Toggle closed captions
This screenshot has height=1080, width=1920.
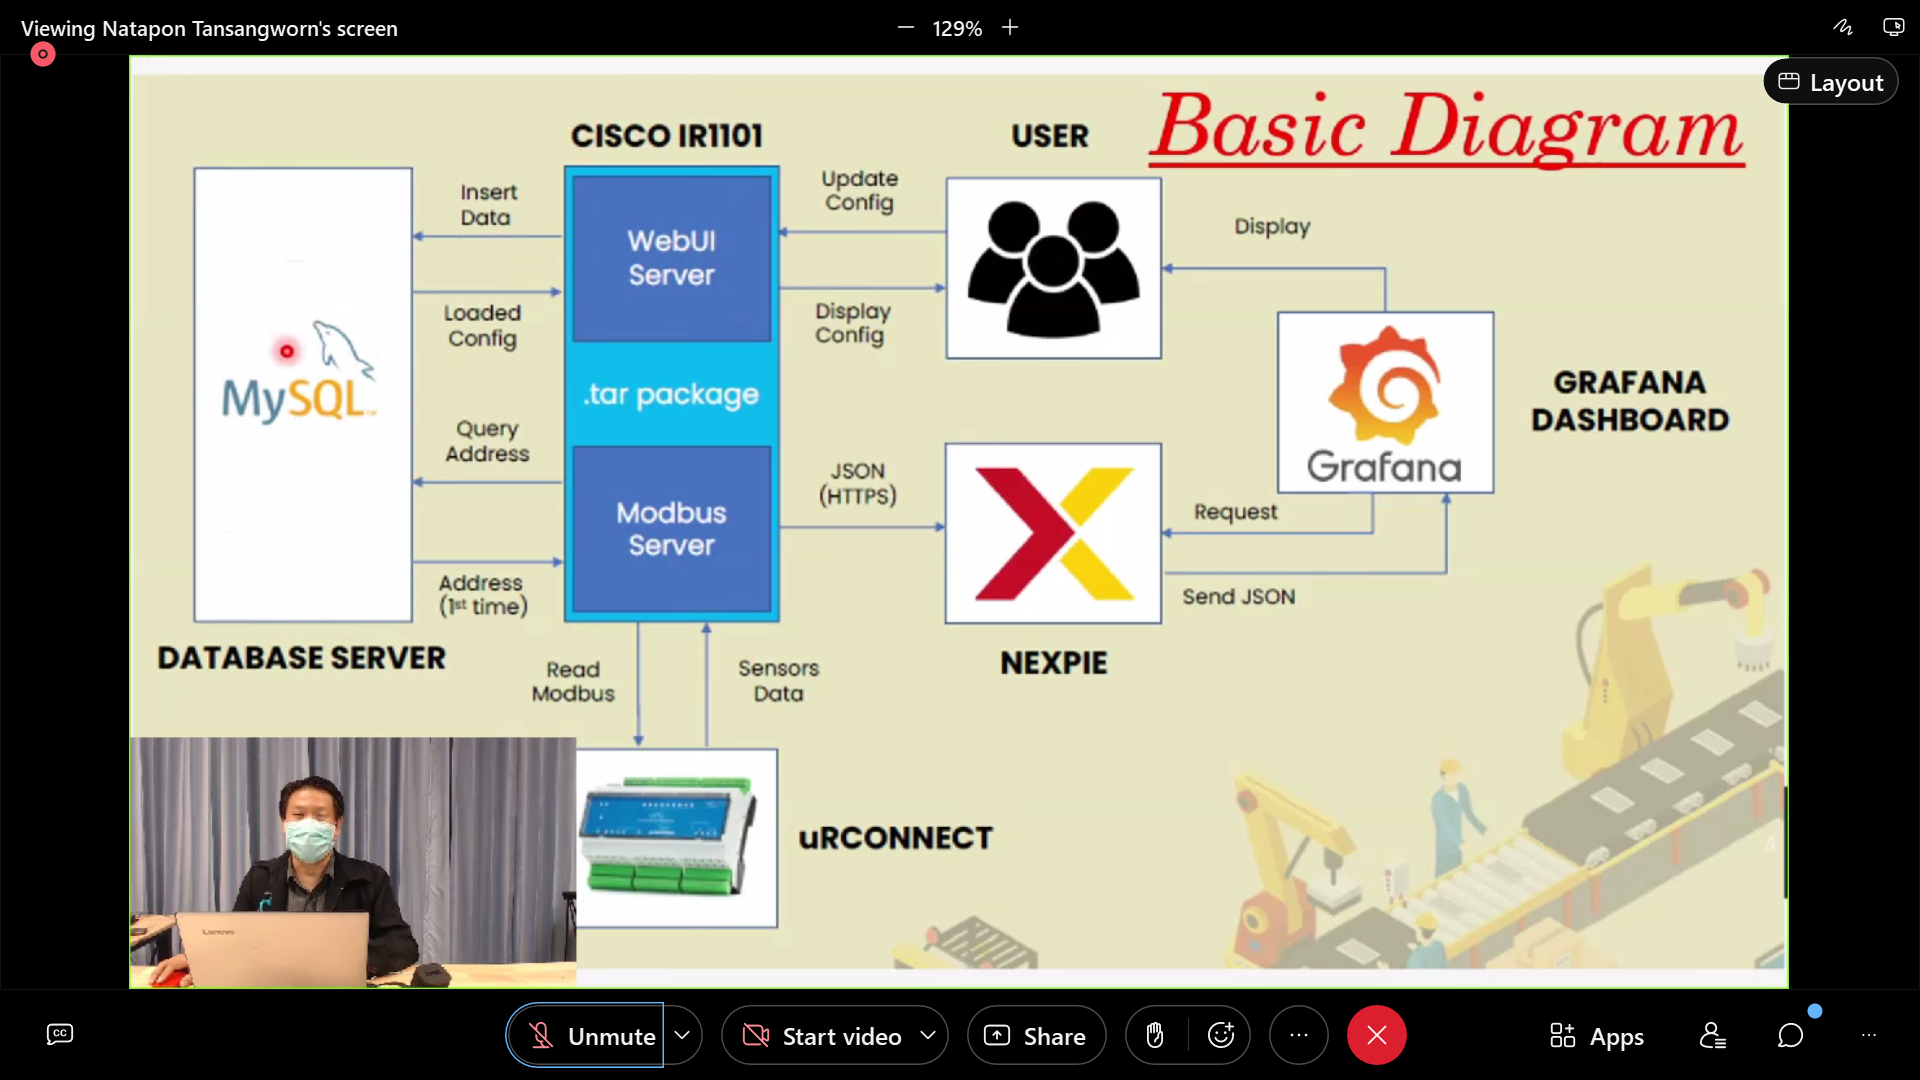(x=60, y=1035)
